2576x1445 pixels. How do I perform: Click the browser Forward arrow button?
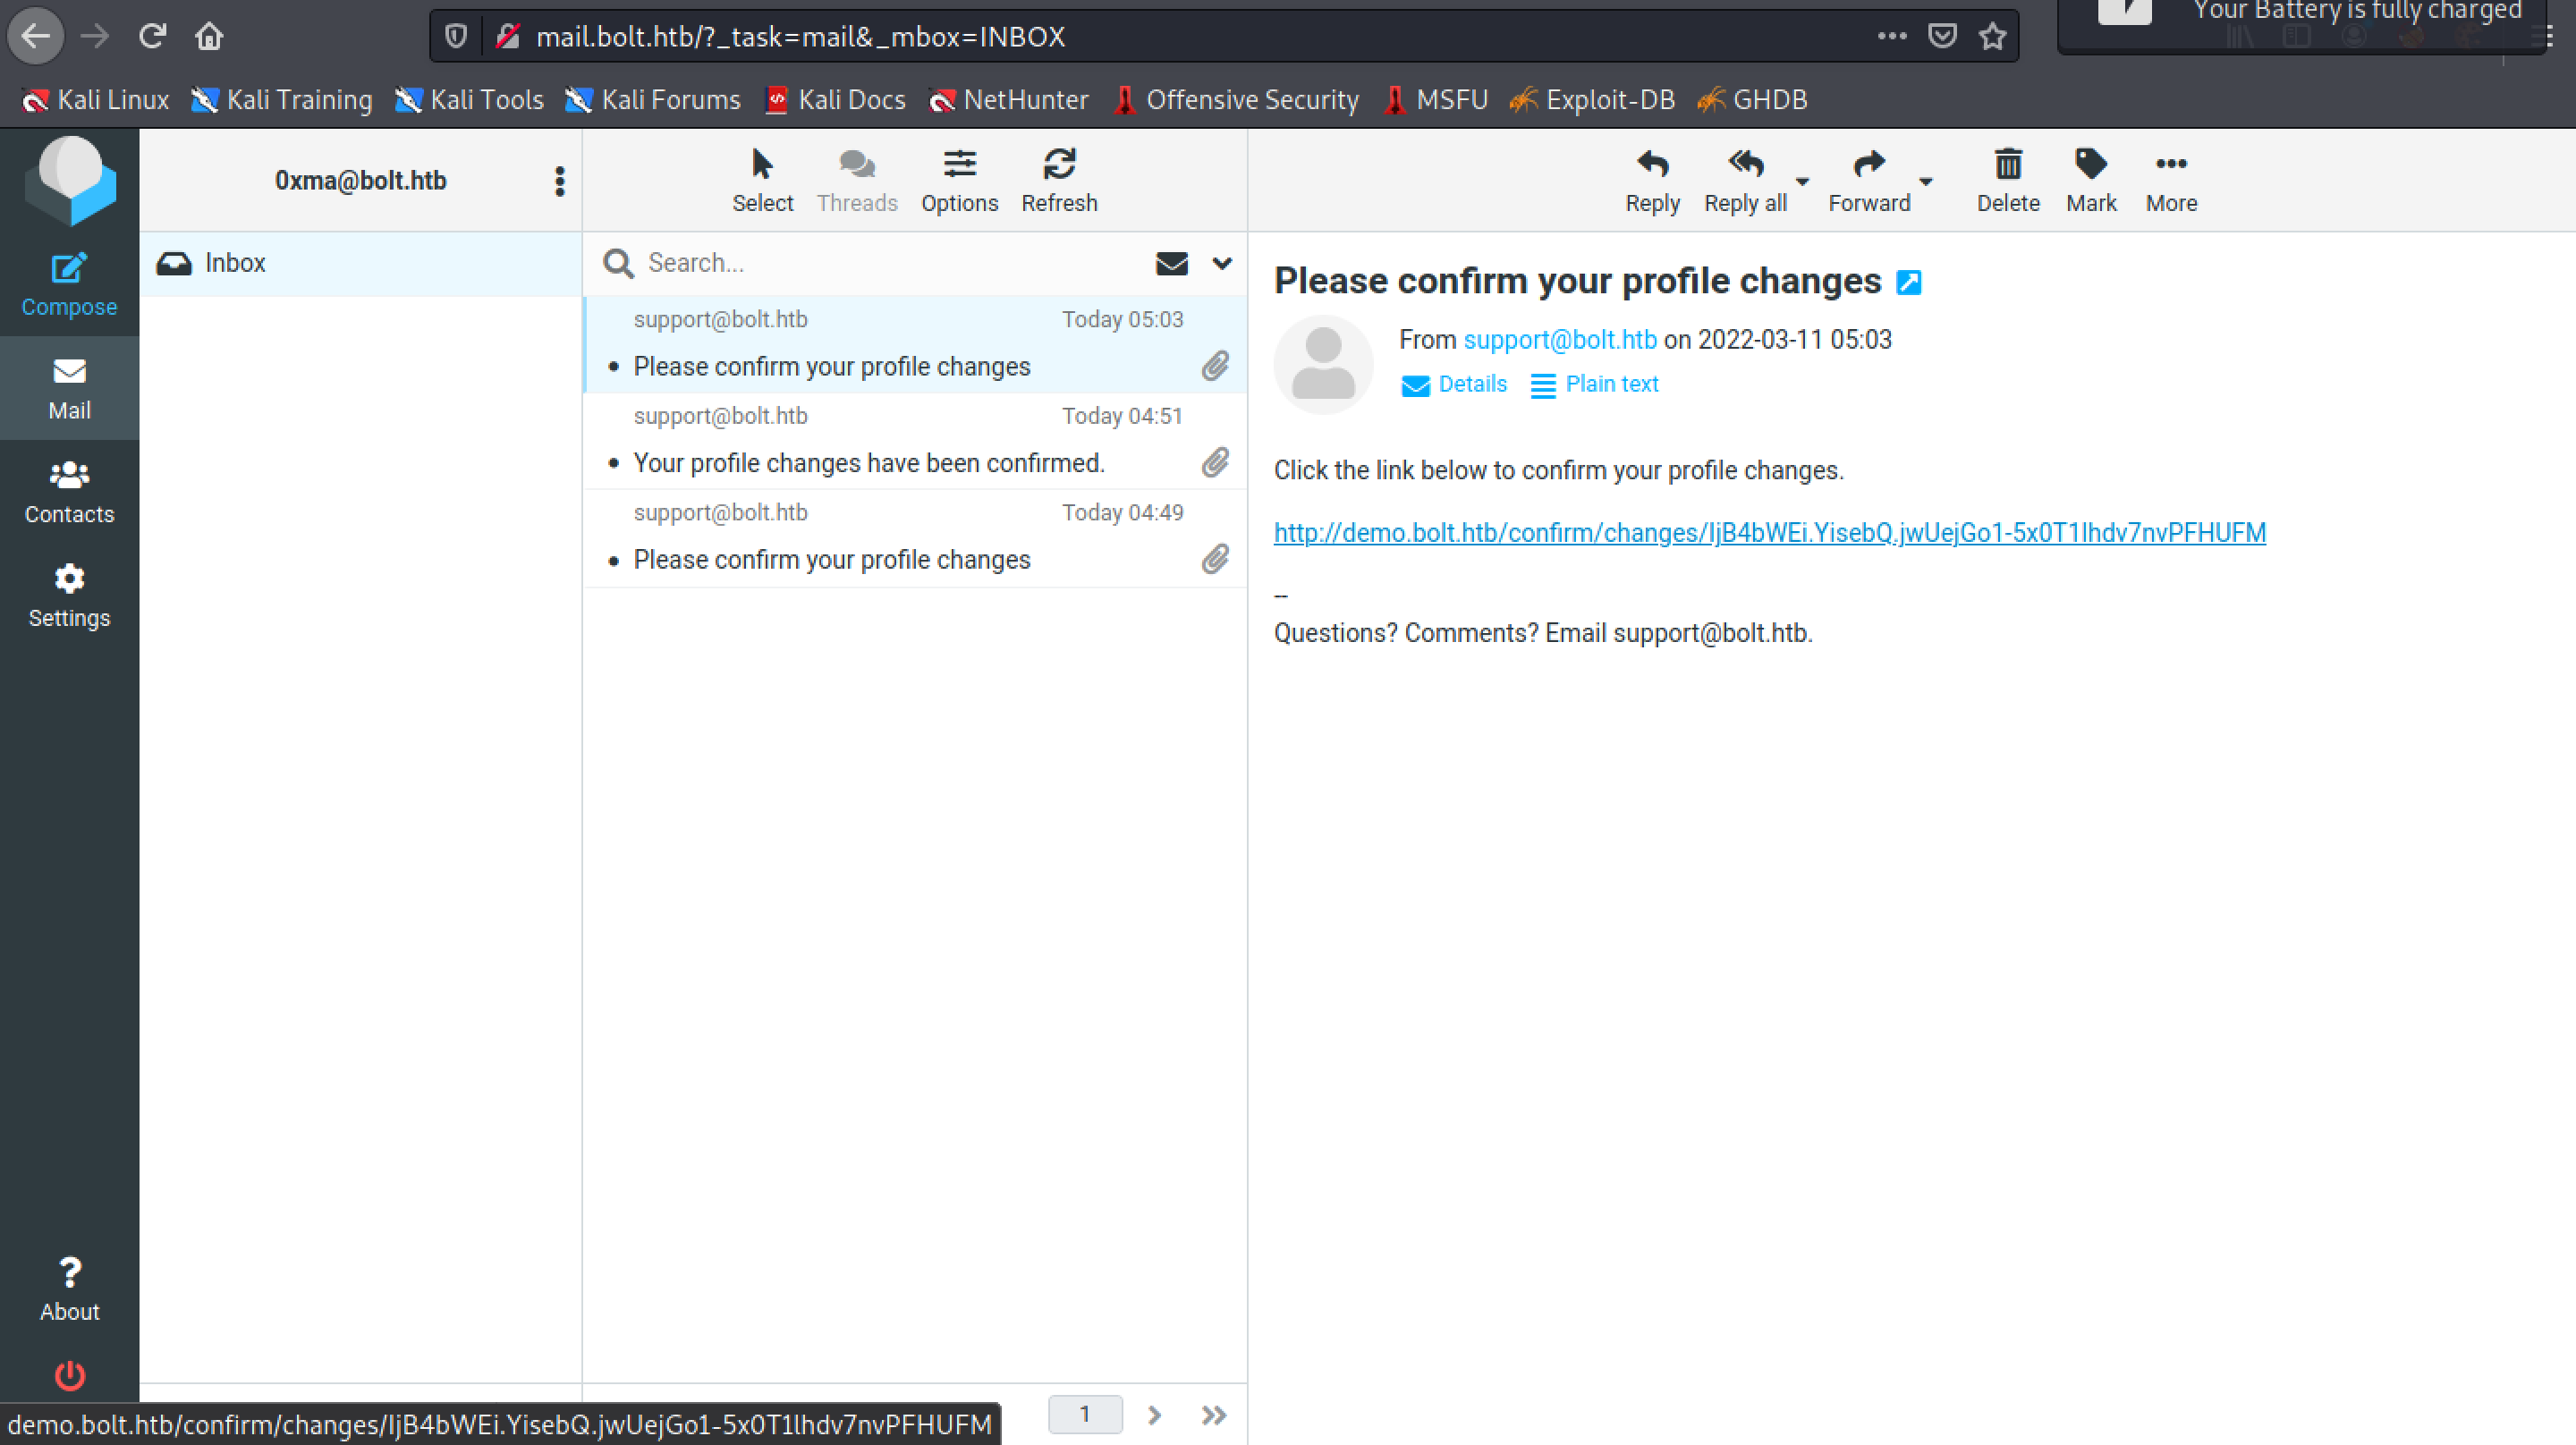(x=95, y=37)
